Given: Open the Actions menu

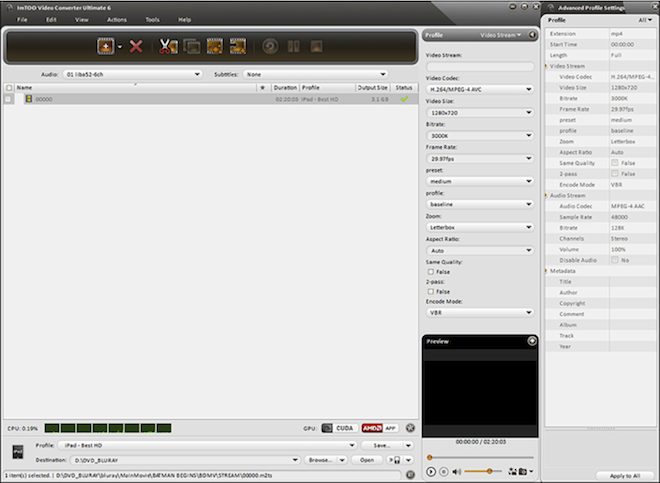Looking at the screenshot, I should pyautogui.click(x=117, y=19).
